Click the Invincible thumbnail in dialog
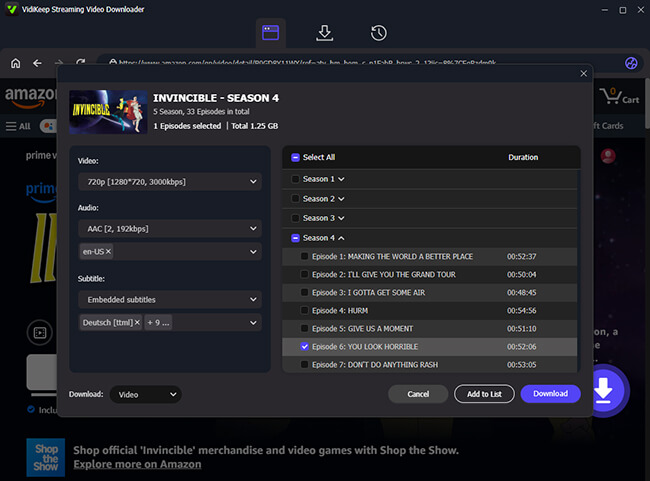The image size is (650, 481). (108, 112)
